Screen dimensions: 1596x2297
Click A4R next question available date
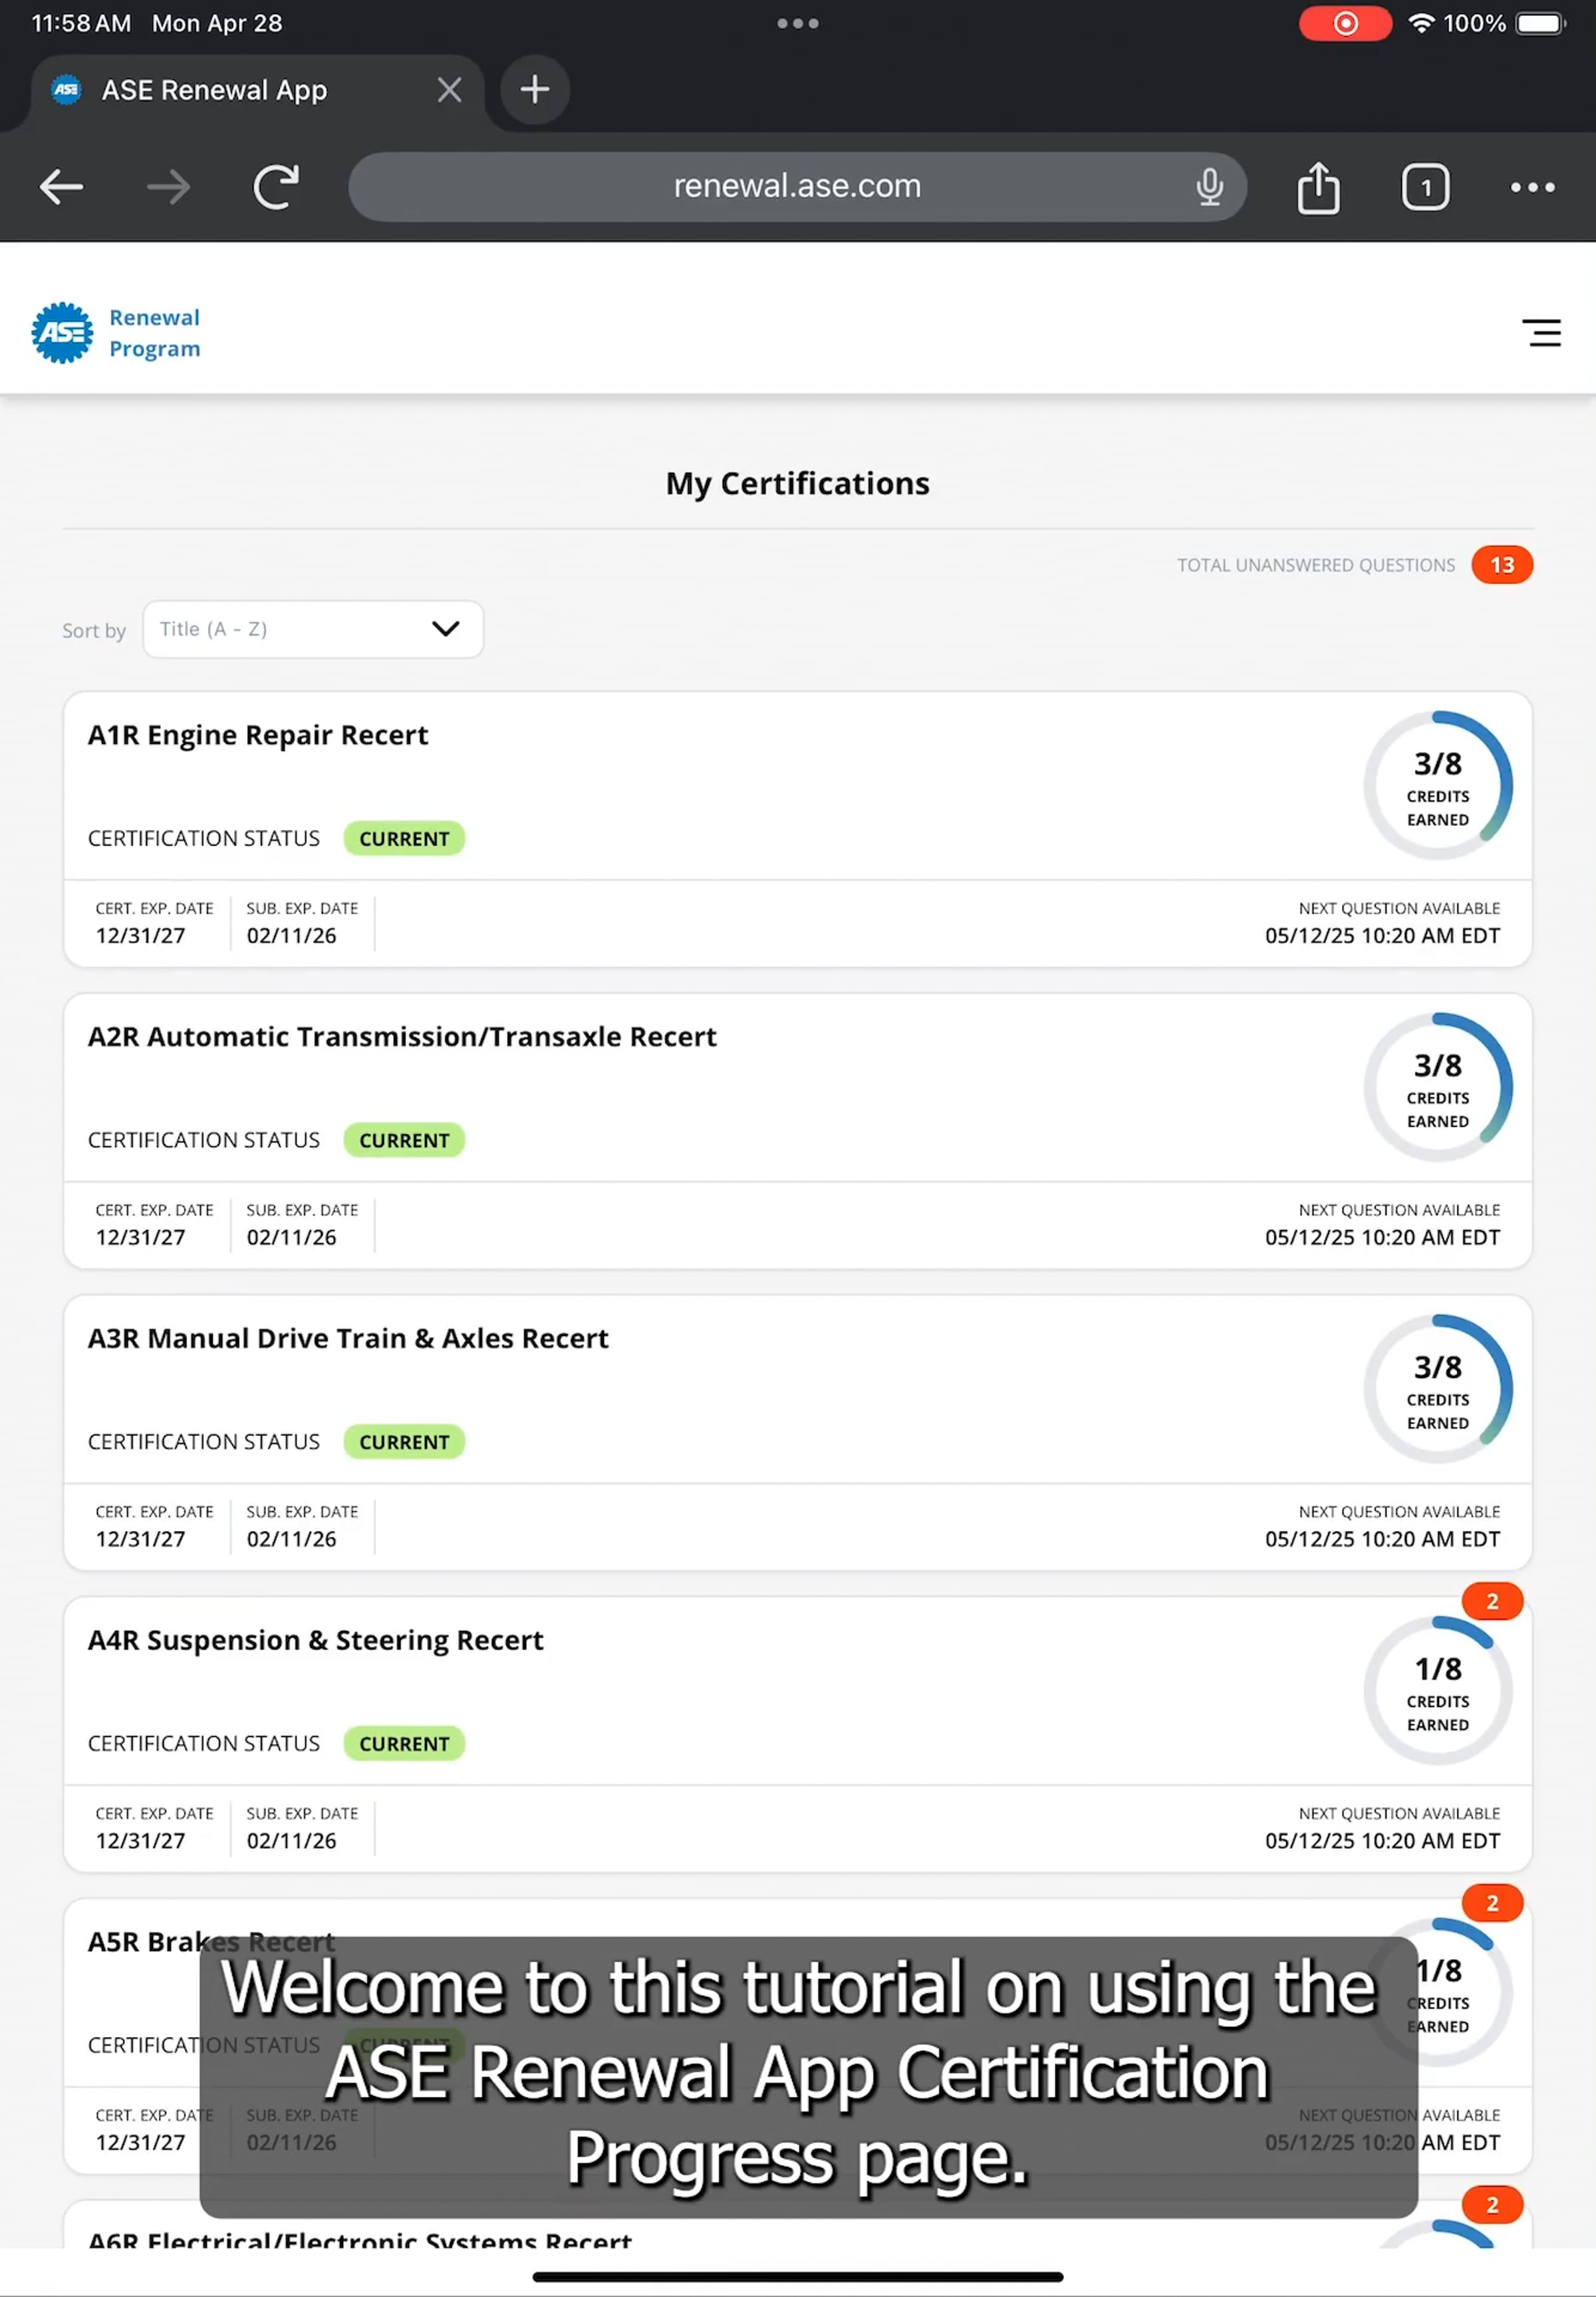tap(1382, 1841)
